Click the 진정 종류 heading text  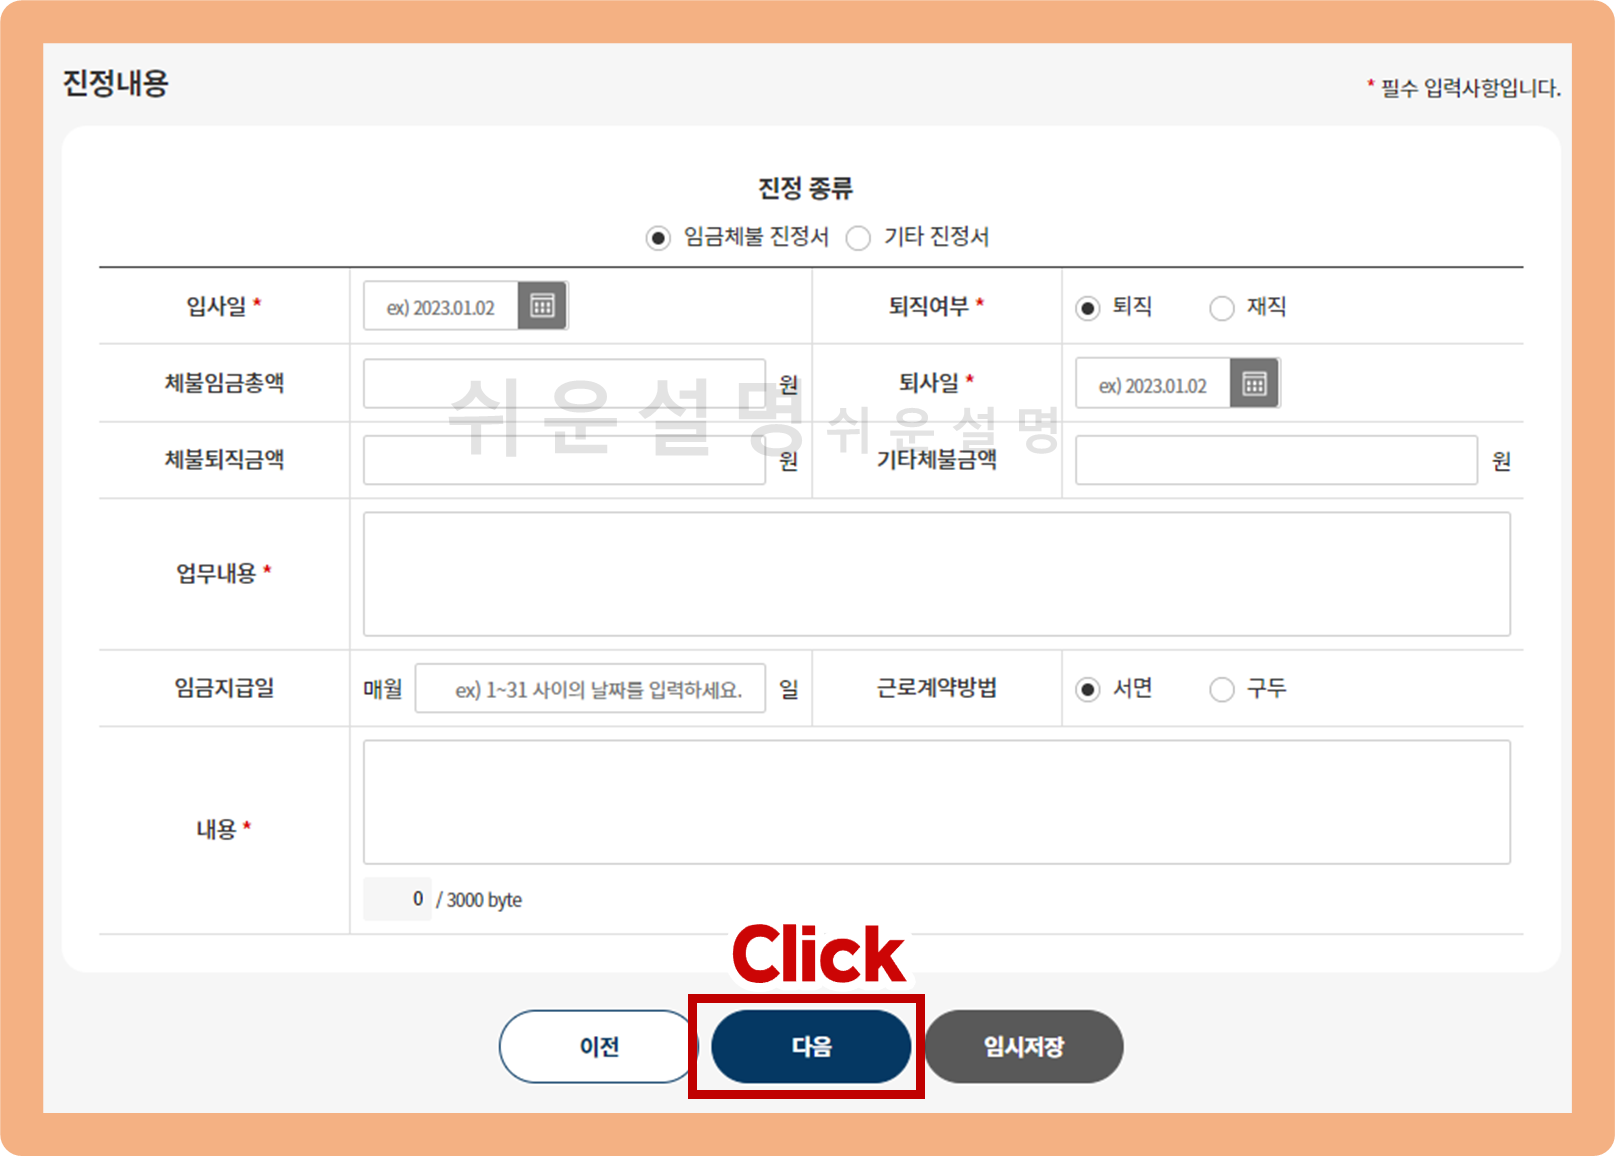(805, 188)
